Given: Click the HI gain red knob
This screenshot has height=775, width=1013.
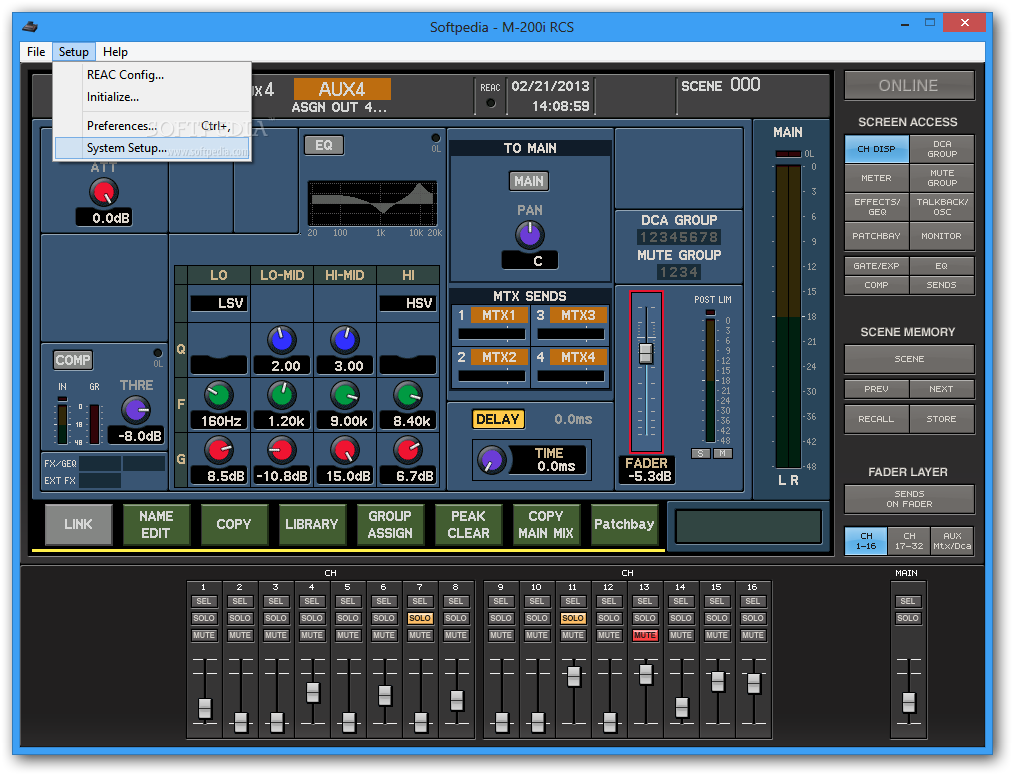Looking at the screenshot, I should click(x=408, y=450).
